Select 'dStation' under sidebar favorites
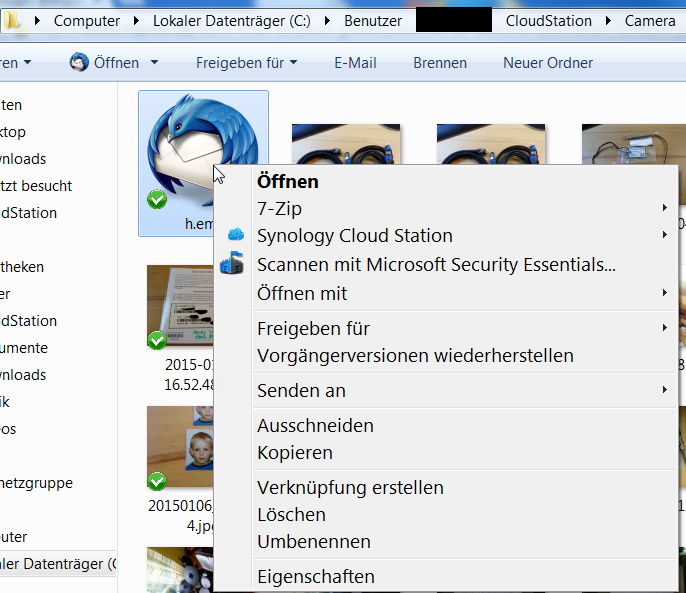Screen dimensions: 686x593 point(28,213)
